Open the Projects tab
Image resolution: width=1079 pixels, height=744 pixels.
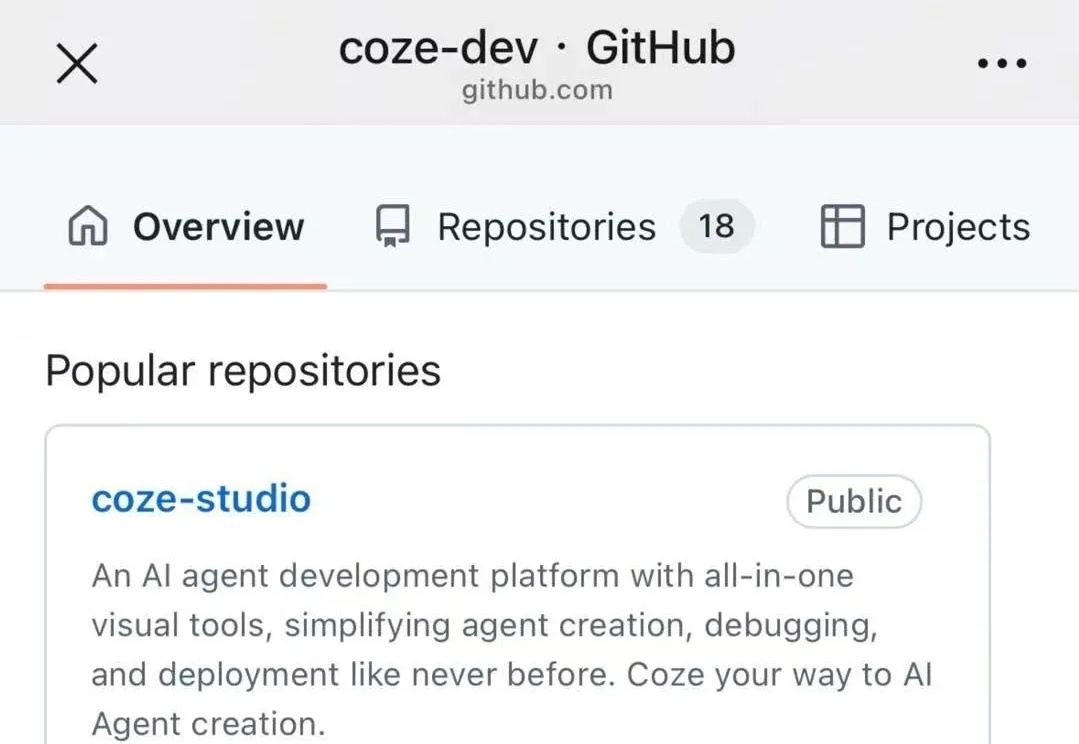click(926, 226)
